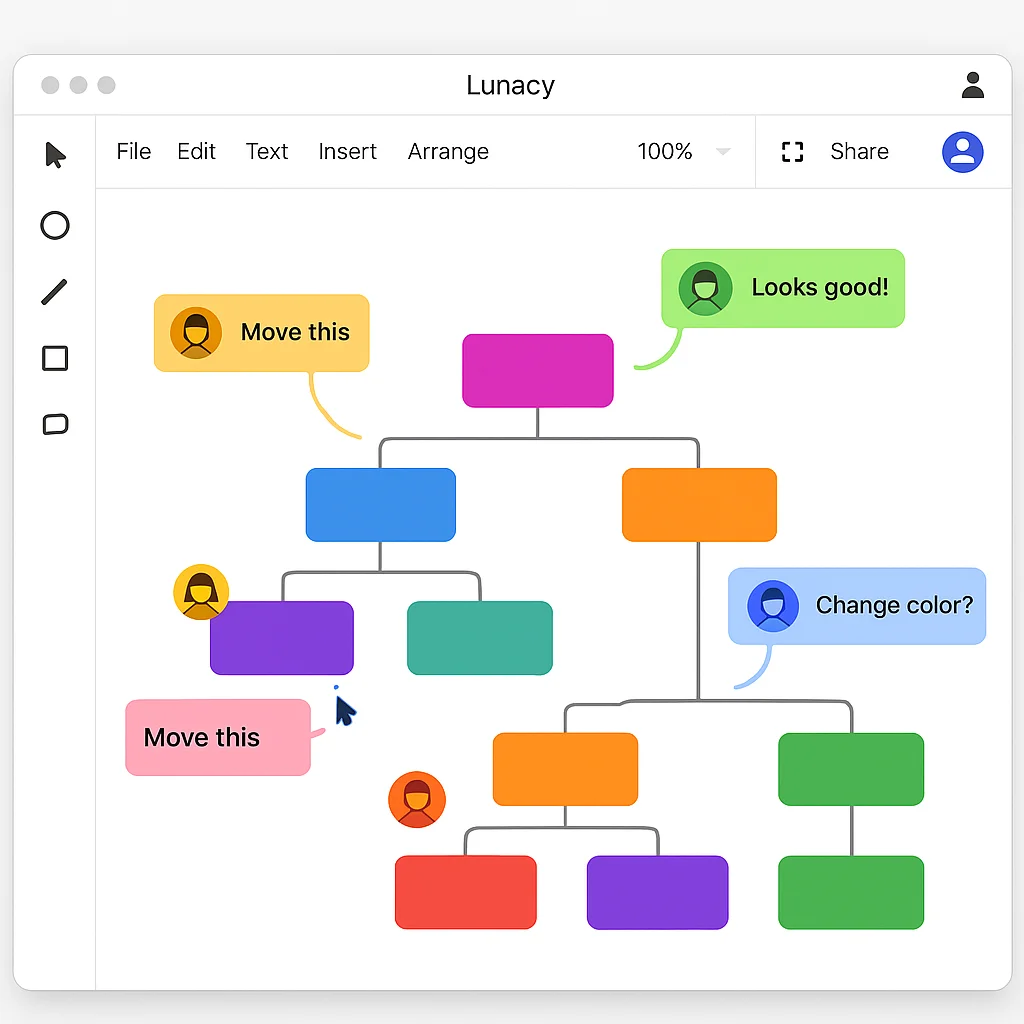Open your blue profile avatar menu
The height and width of the screenshot is (1024, 1024).
[962, 151]
